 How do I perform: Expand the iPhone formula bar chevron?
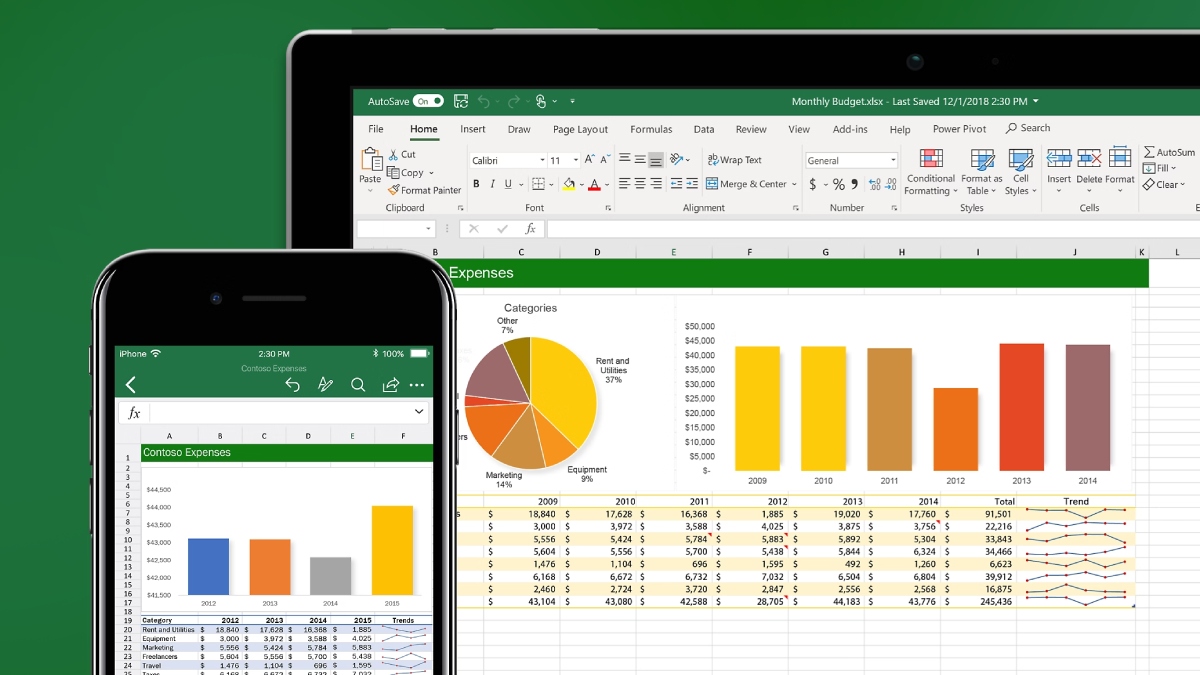[x=419, y=412]
